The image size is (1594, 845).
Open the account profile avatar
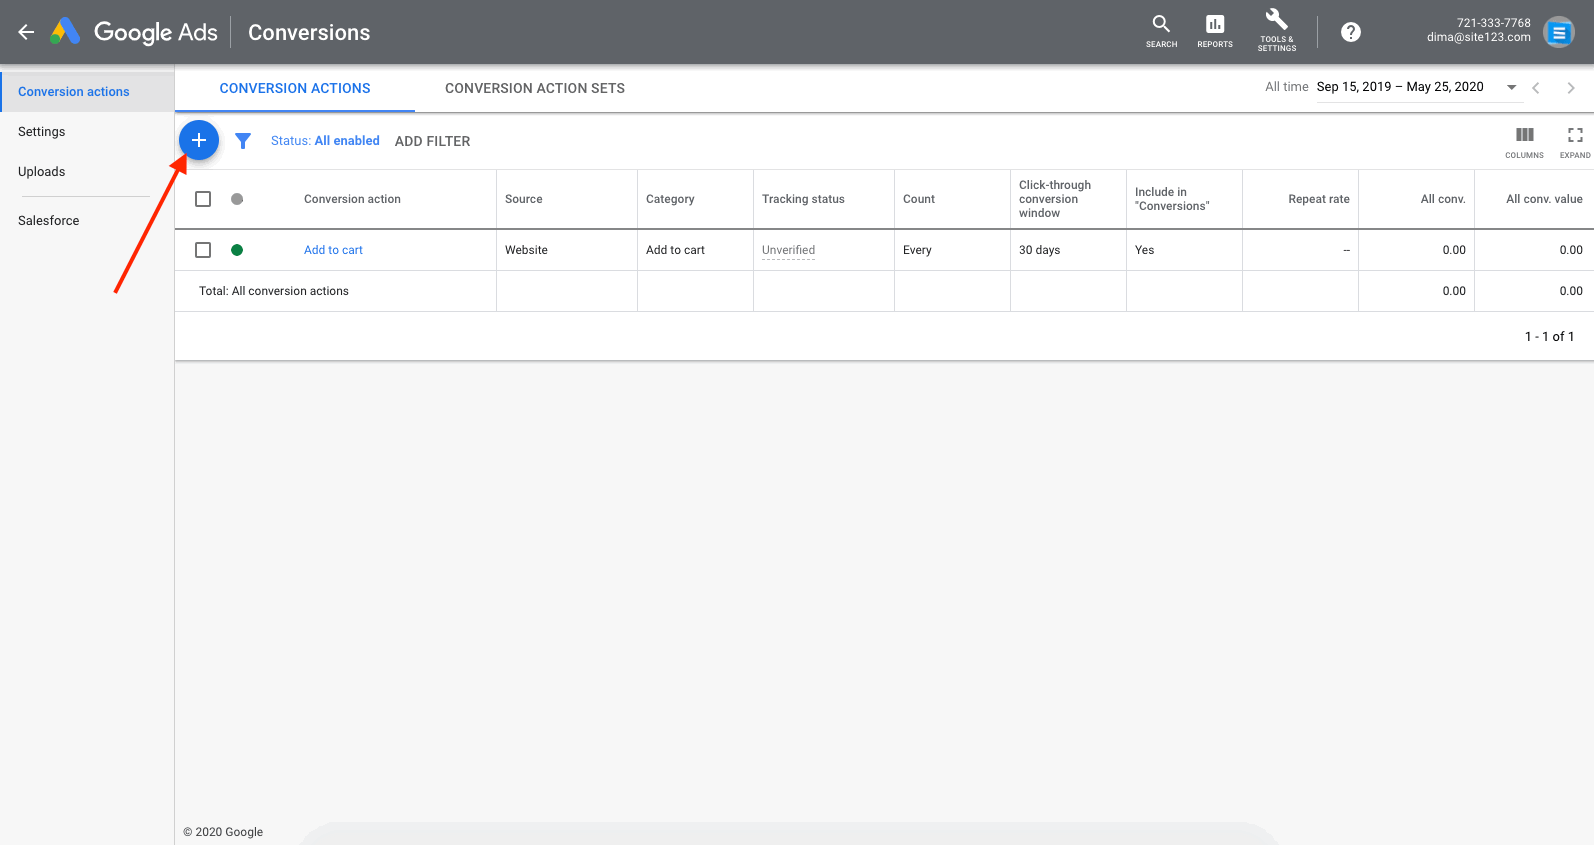coord(1559,32)
